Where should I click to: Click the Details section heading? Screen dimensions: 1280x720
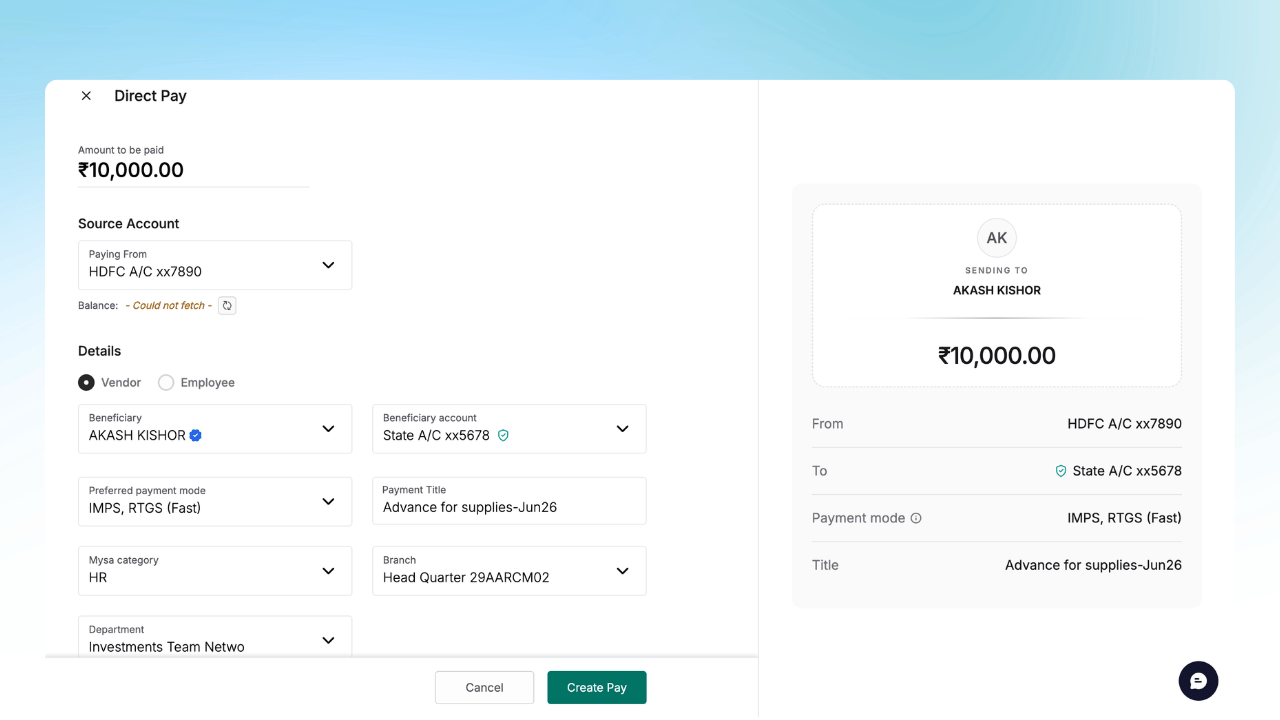pos(100,351)
